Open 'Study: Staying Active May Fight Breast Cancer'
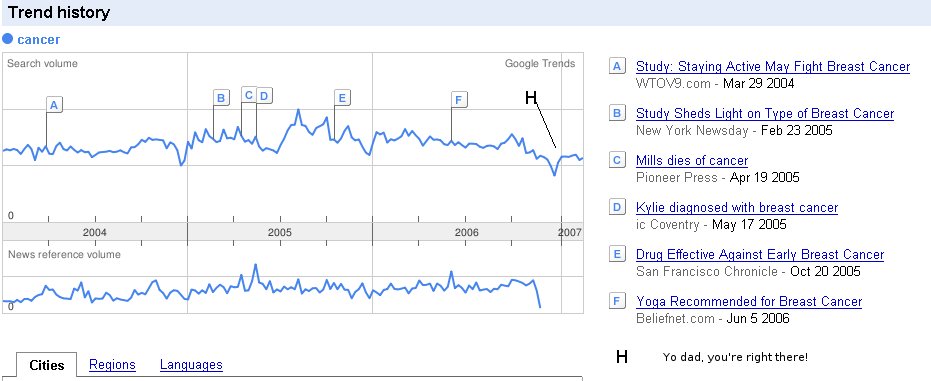 tap(772, 66)
